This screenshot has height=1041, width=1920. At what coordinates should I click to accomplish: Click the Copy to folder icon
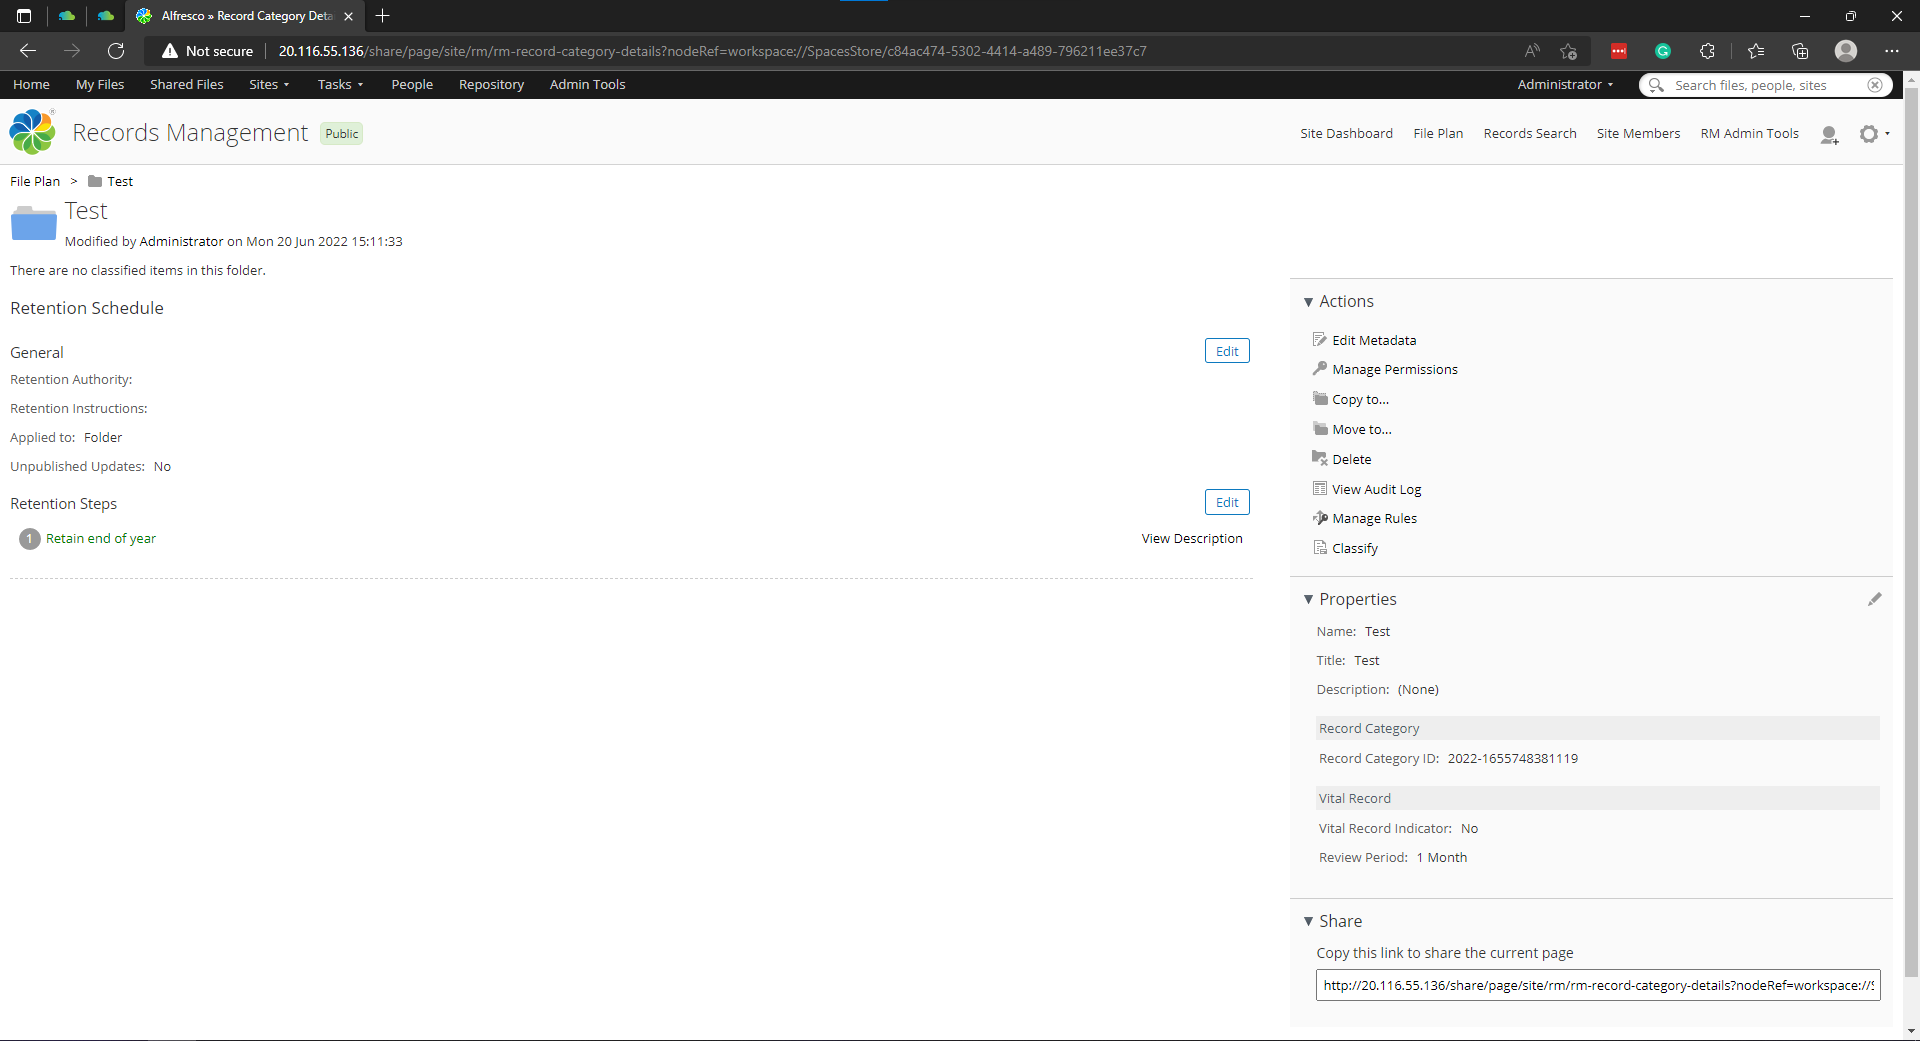tap(1320, 398)
